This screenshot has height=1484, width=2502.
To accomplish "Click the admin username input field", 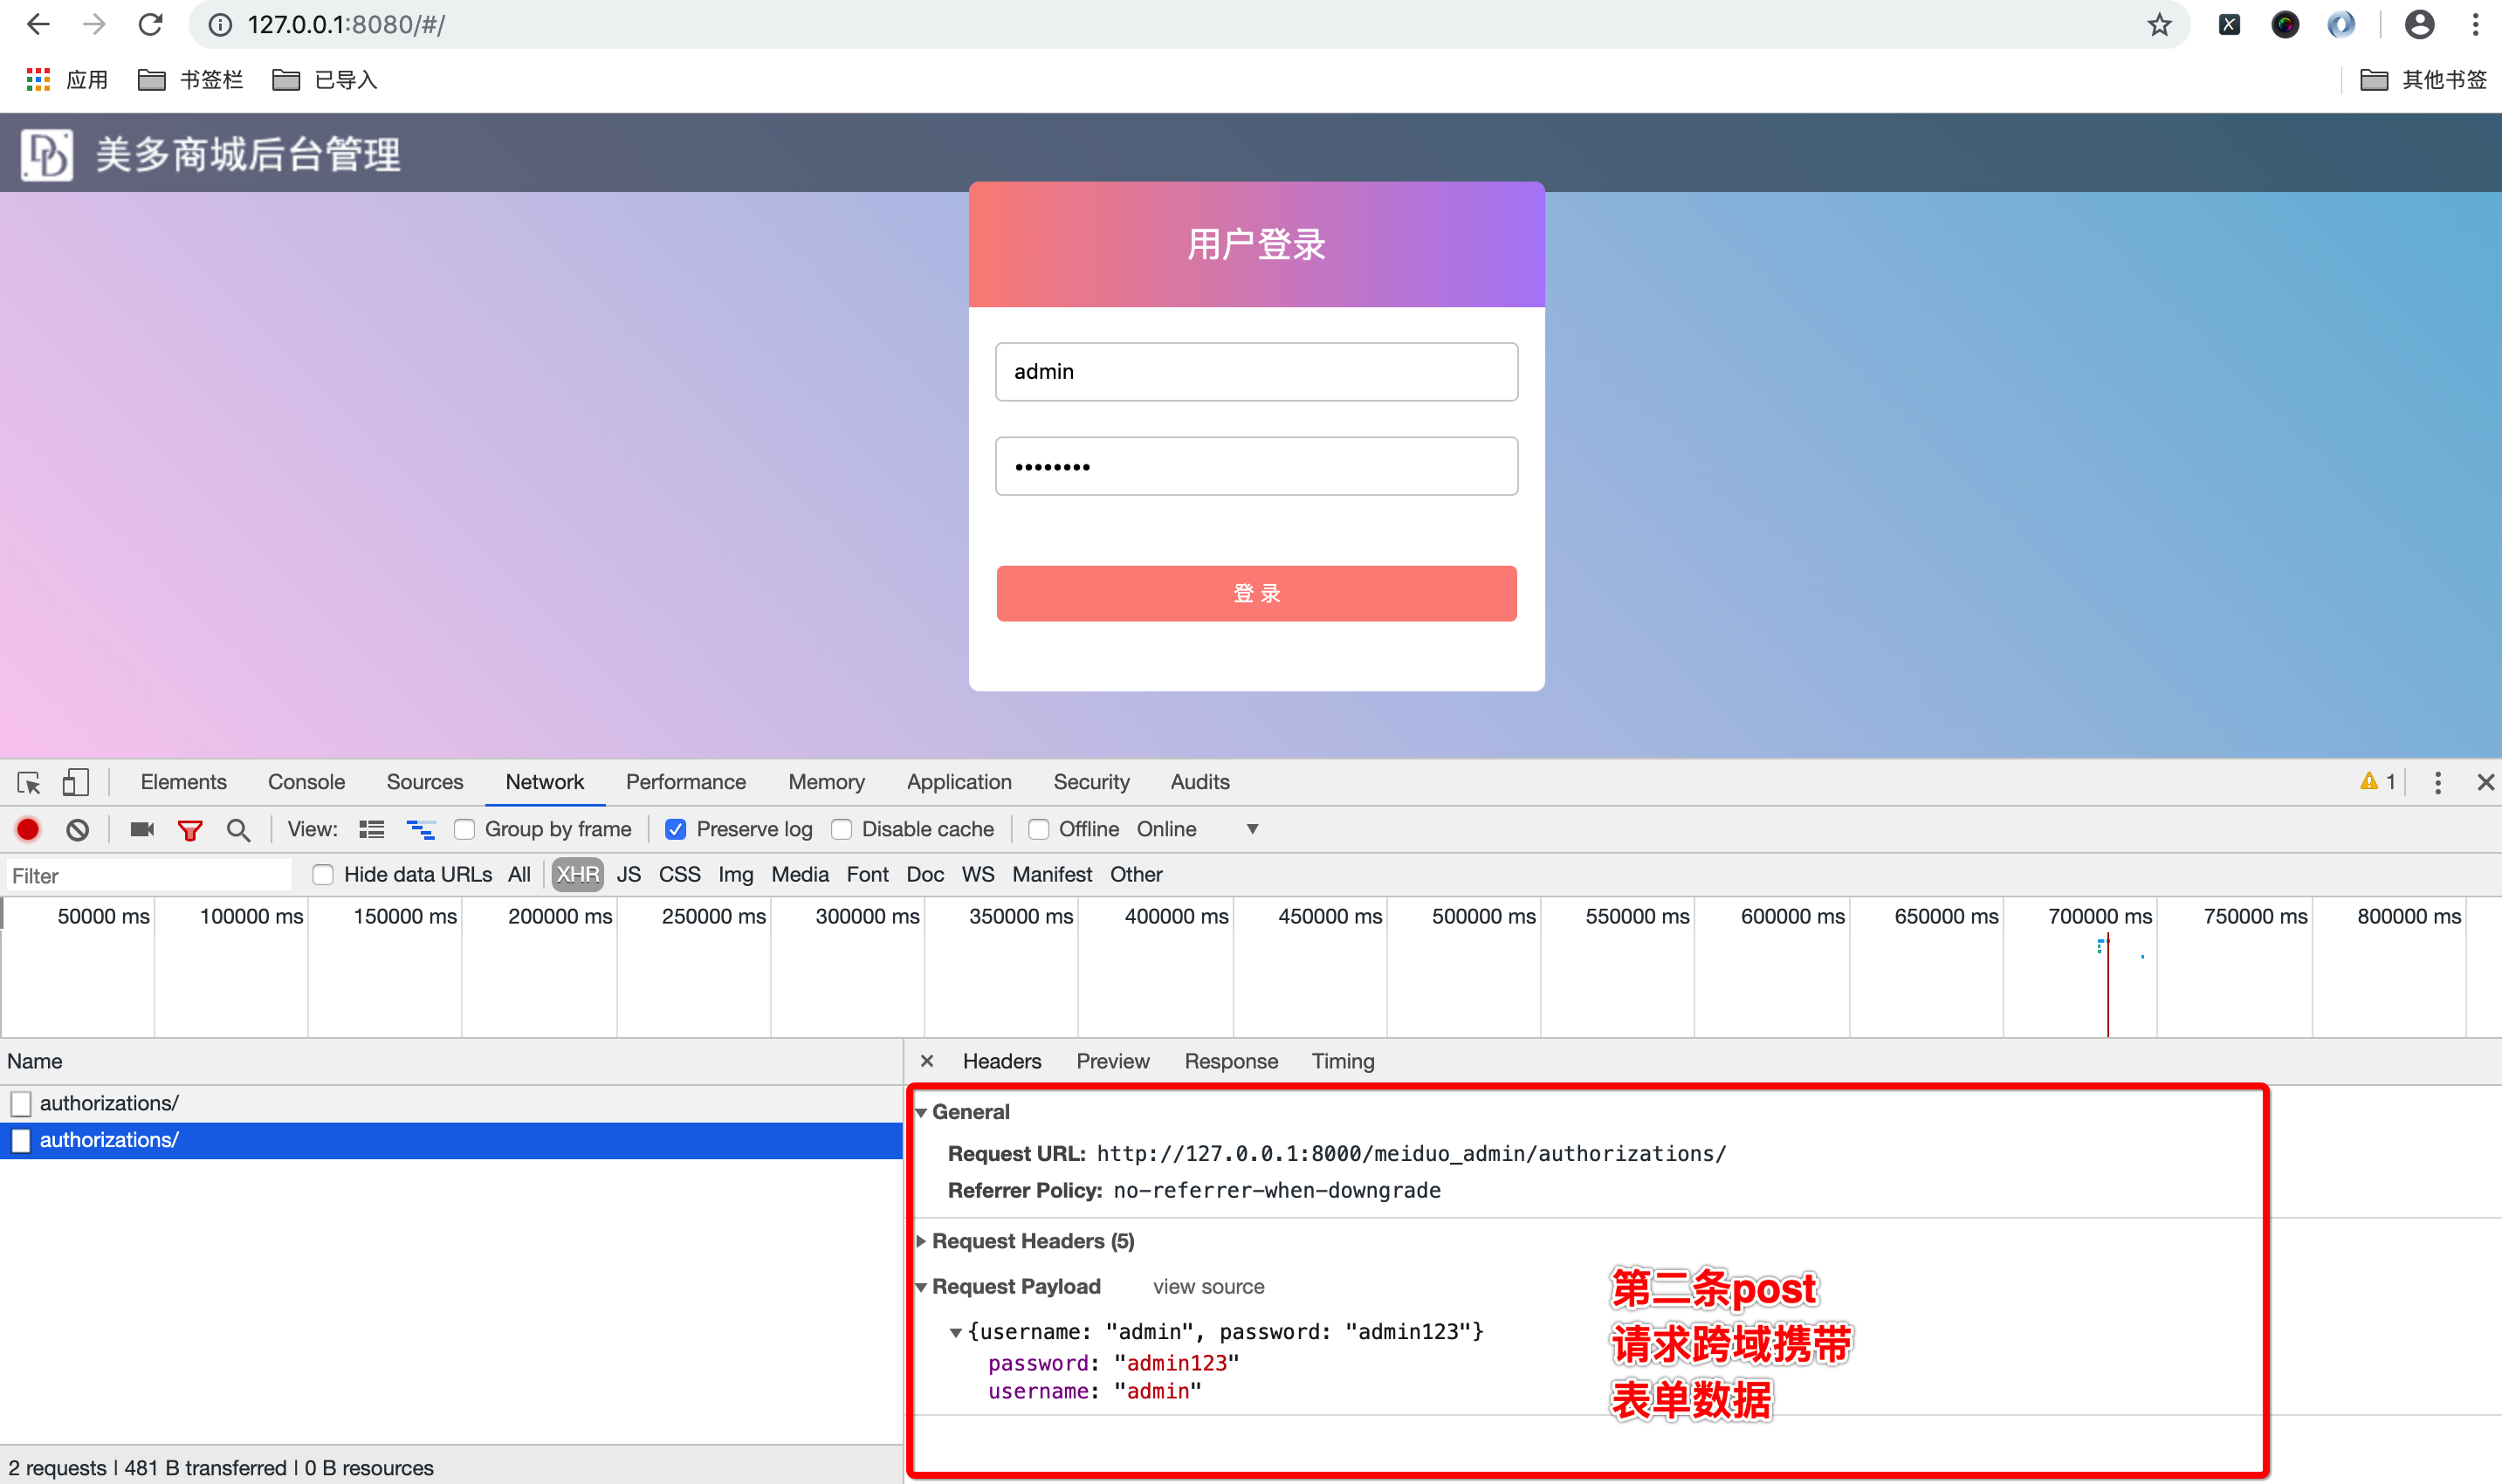I will click(x=1256, y=372).
